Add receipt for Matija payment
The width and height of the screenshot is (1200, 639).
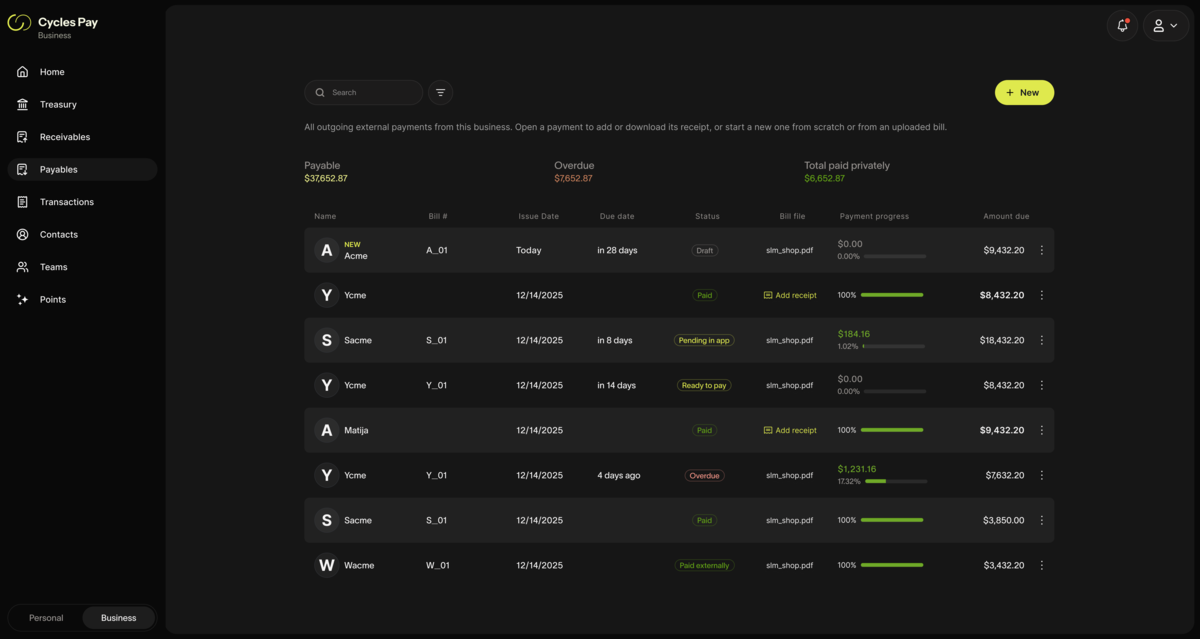[x=790, y=430]
